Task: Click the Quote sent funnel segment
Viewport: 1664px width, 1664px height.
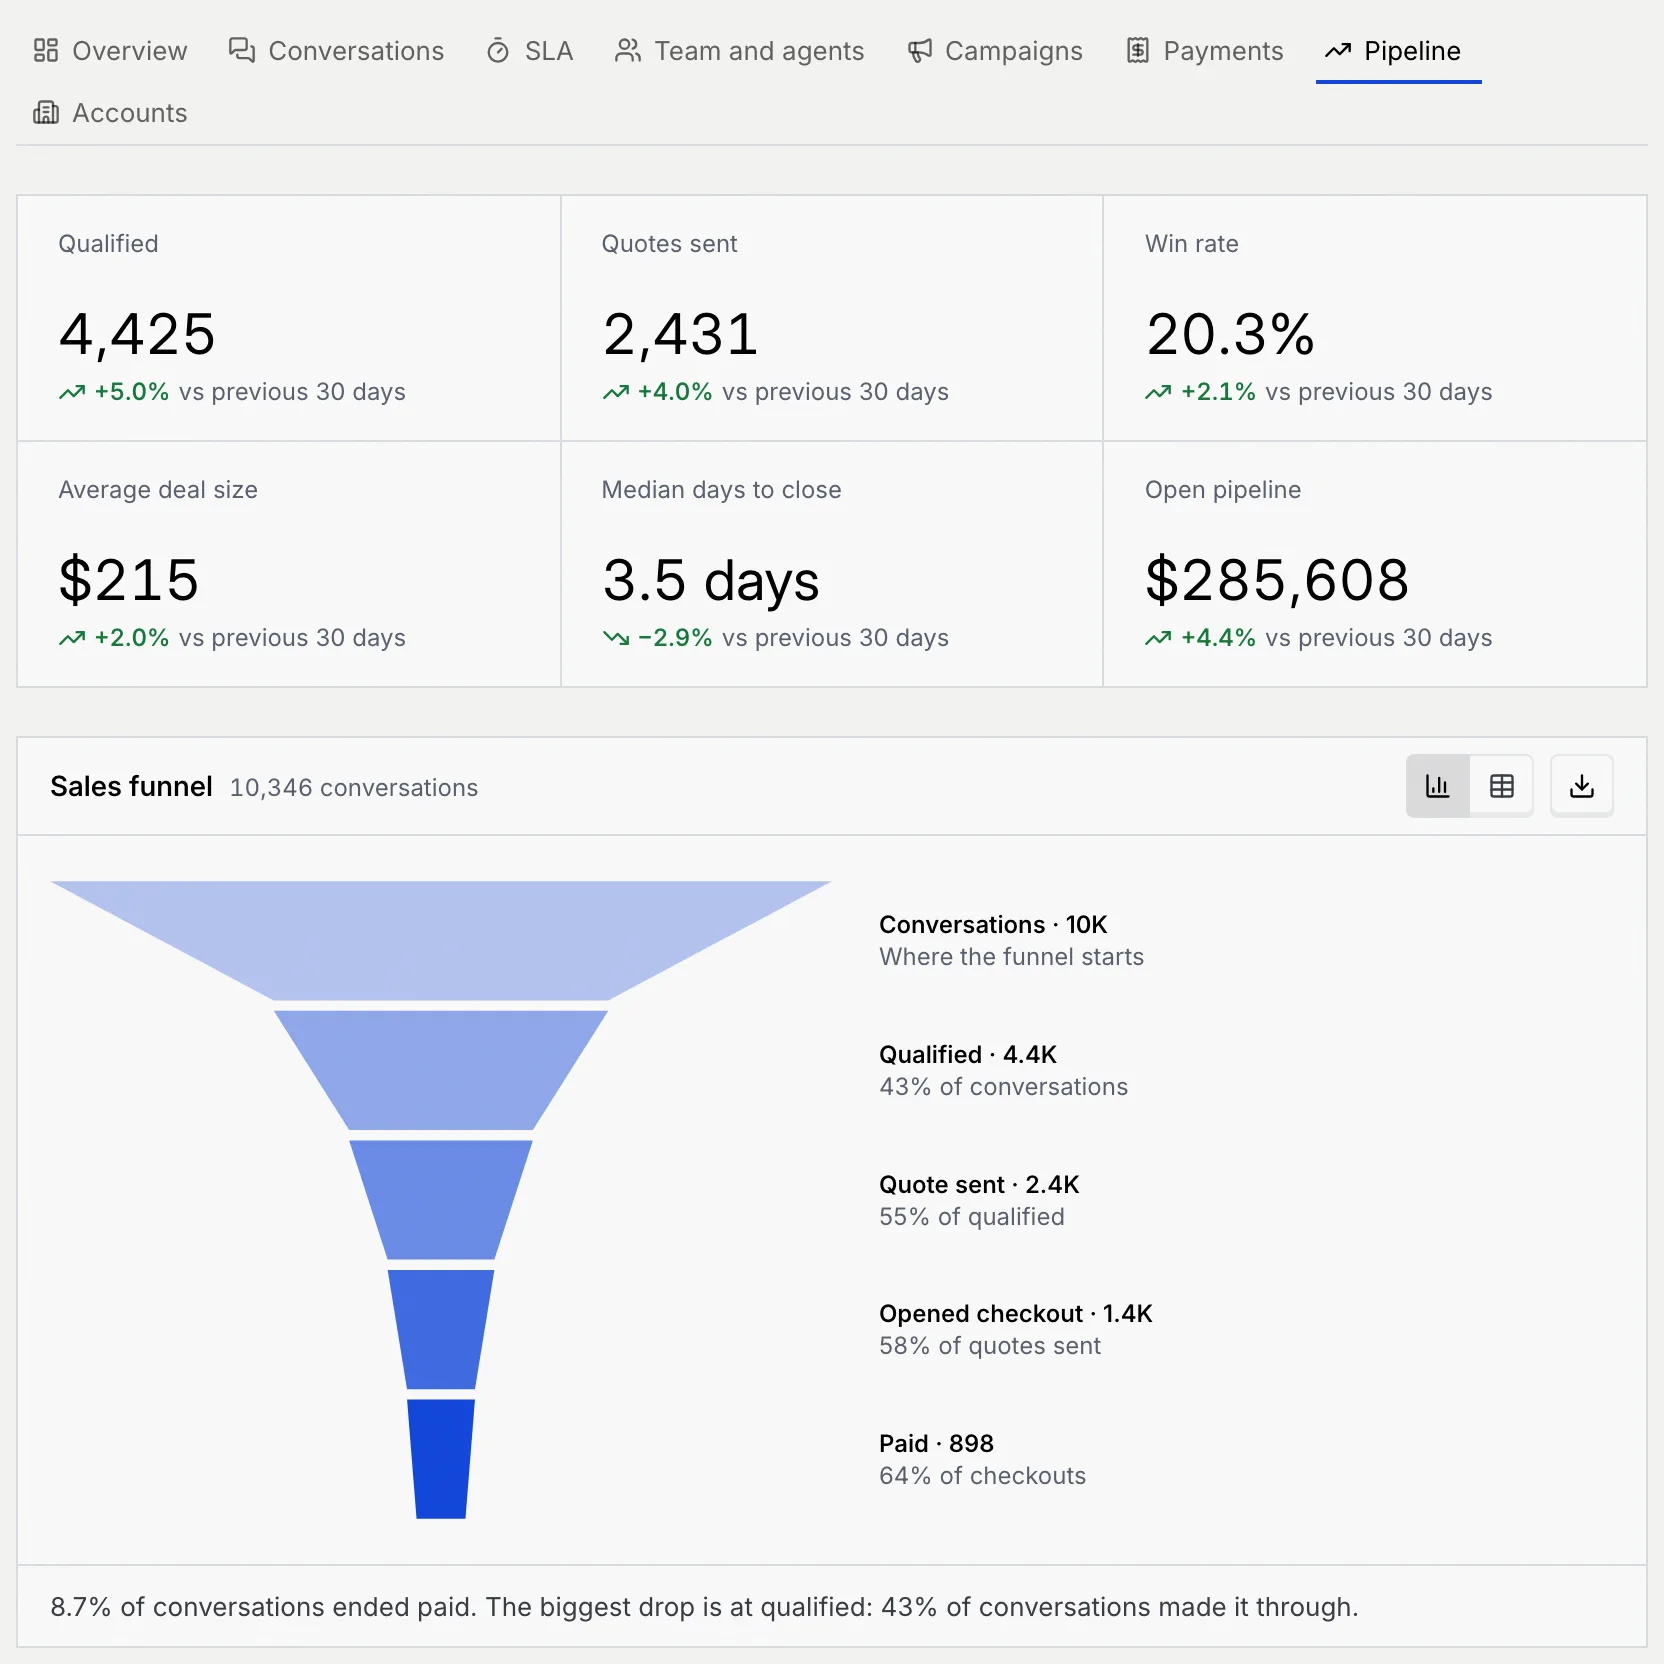Action: [441, 1199]
